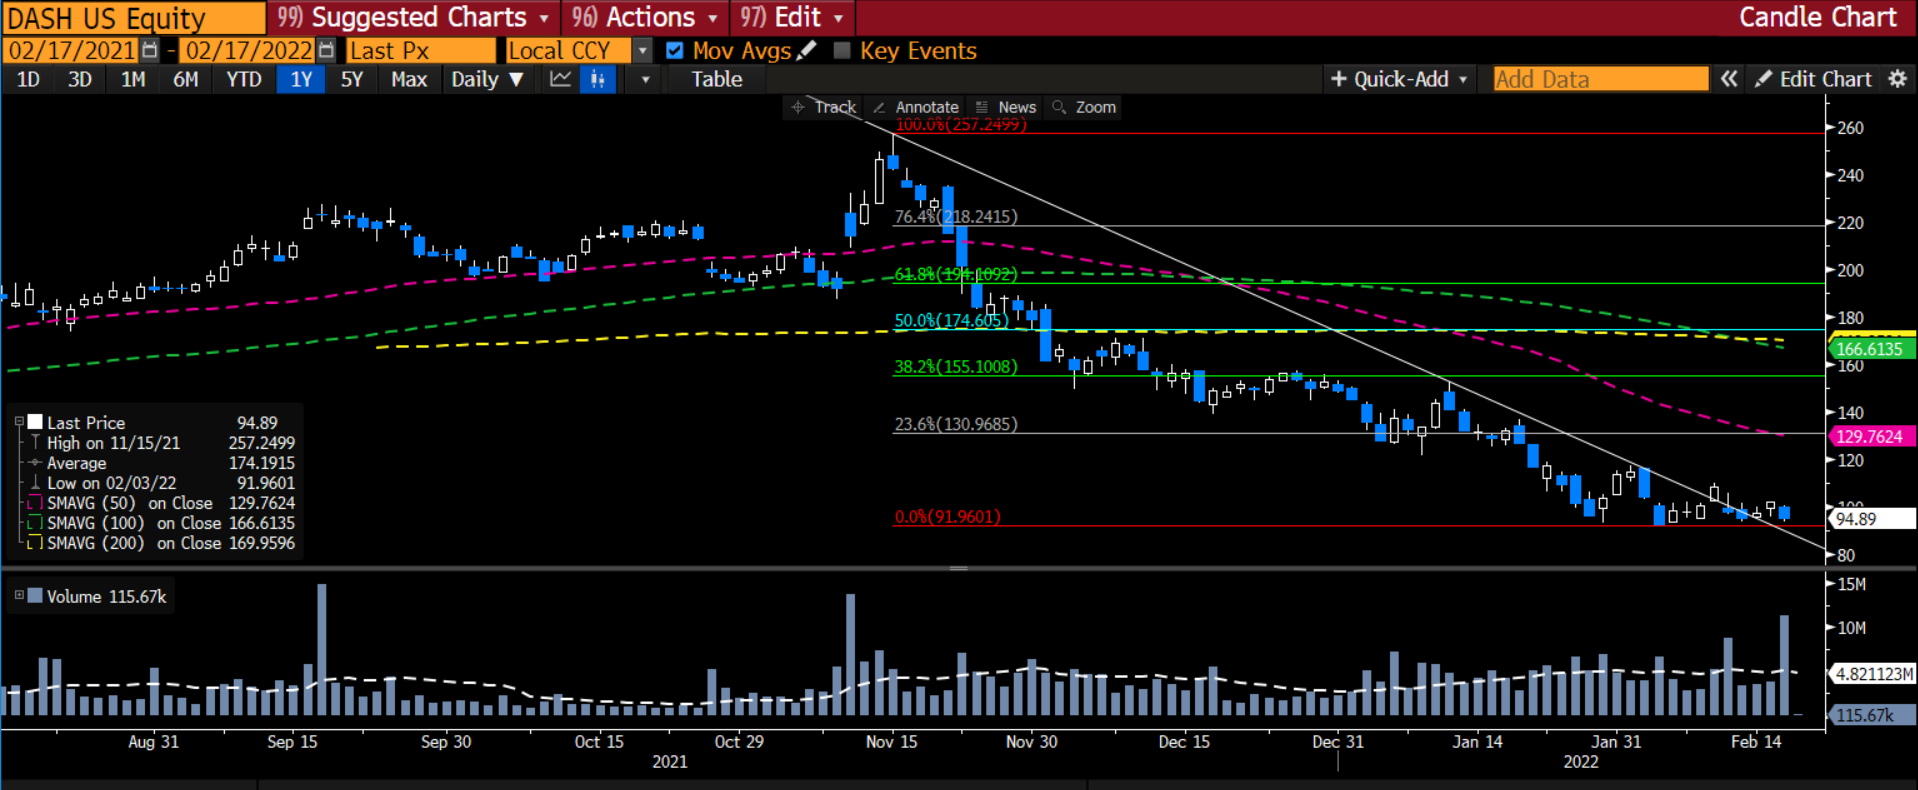Collapse the Last Price legend tree

[x=19, y=422]
